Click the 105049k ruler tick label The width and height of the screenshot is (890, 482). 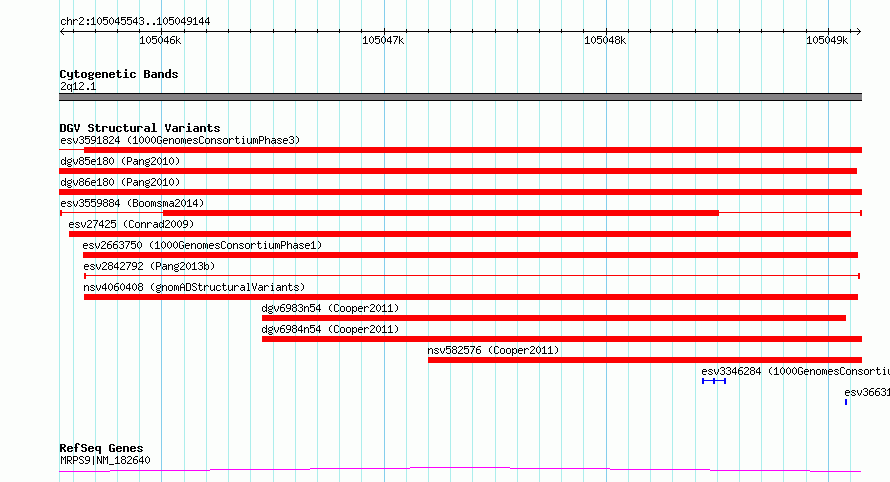point(827,40)
